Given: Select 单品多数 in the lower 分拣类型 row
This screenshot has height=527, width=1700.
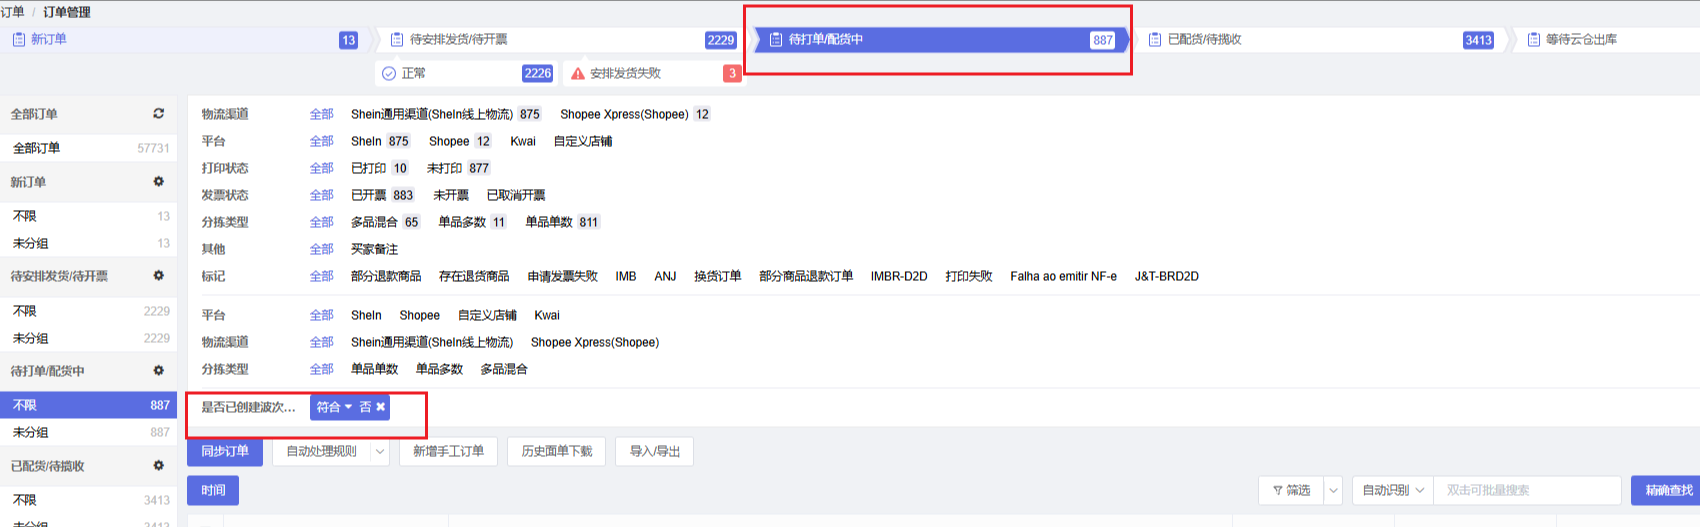Looking at the screenshot, I should (x=439, y=369).
